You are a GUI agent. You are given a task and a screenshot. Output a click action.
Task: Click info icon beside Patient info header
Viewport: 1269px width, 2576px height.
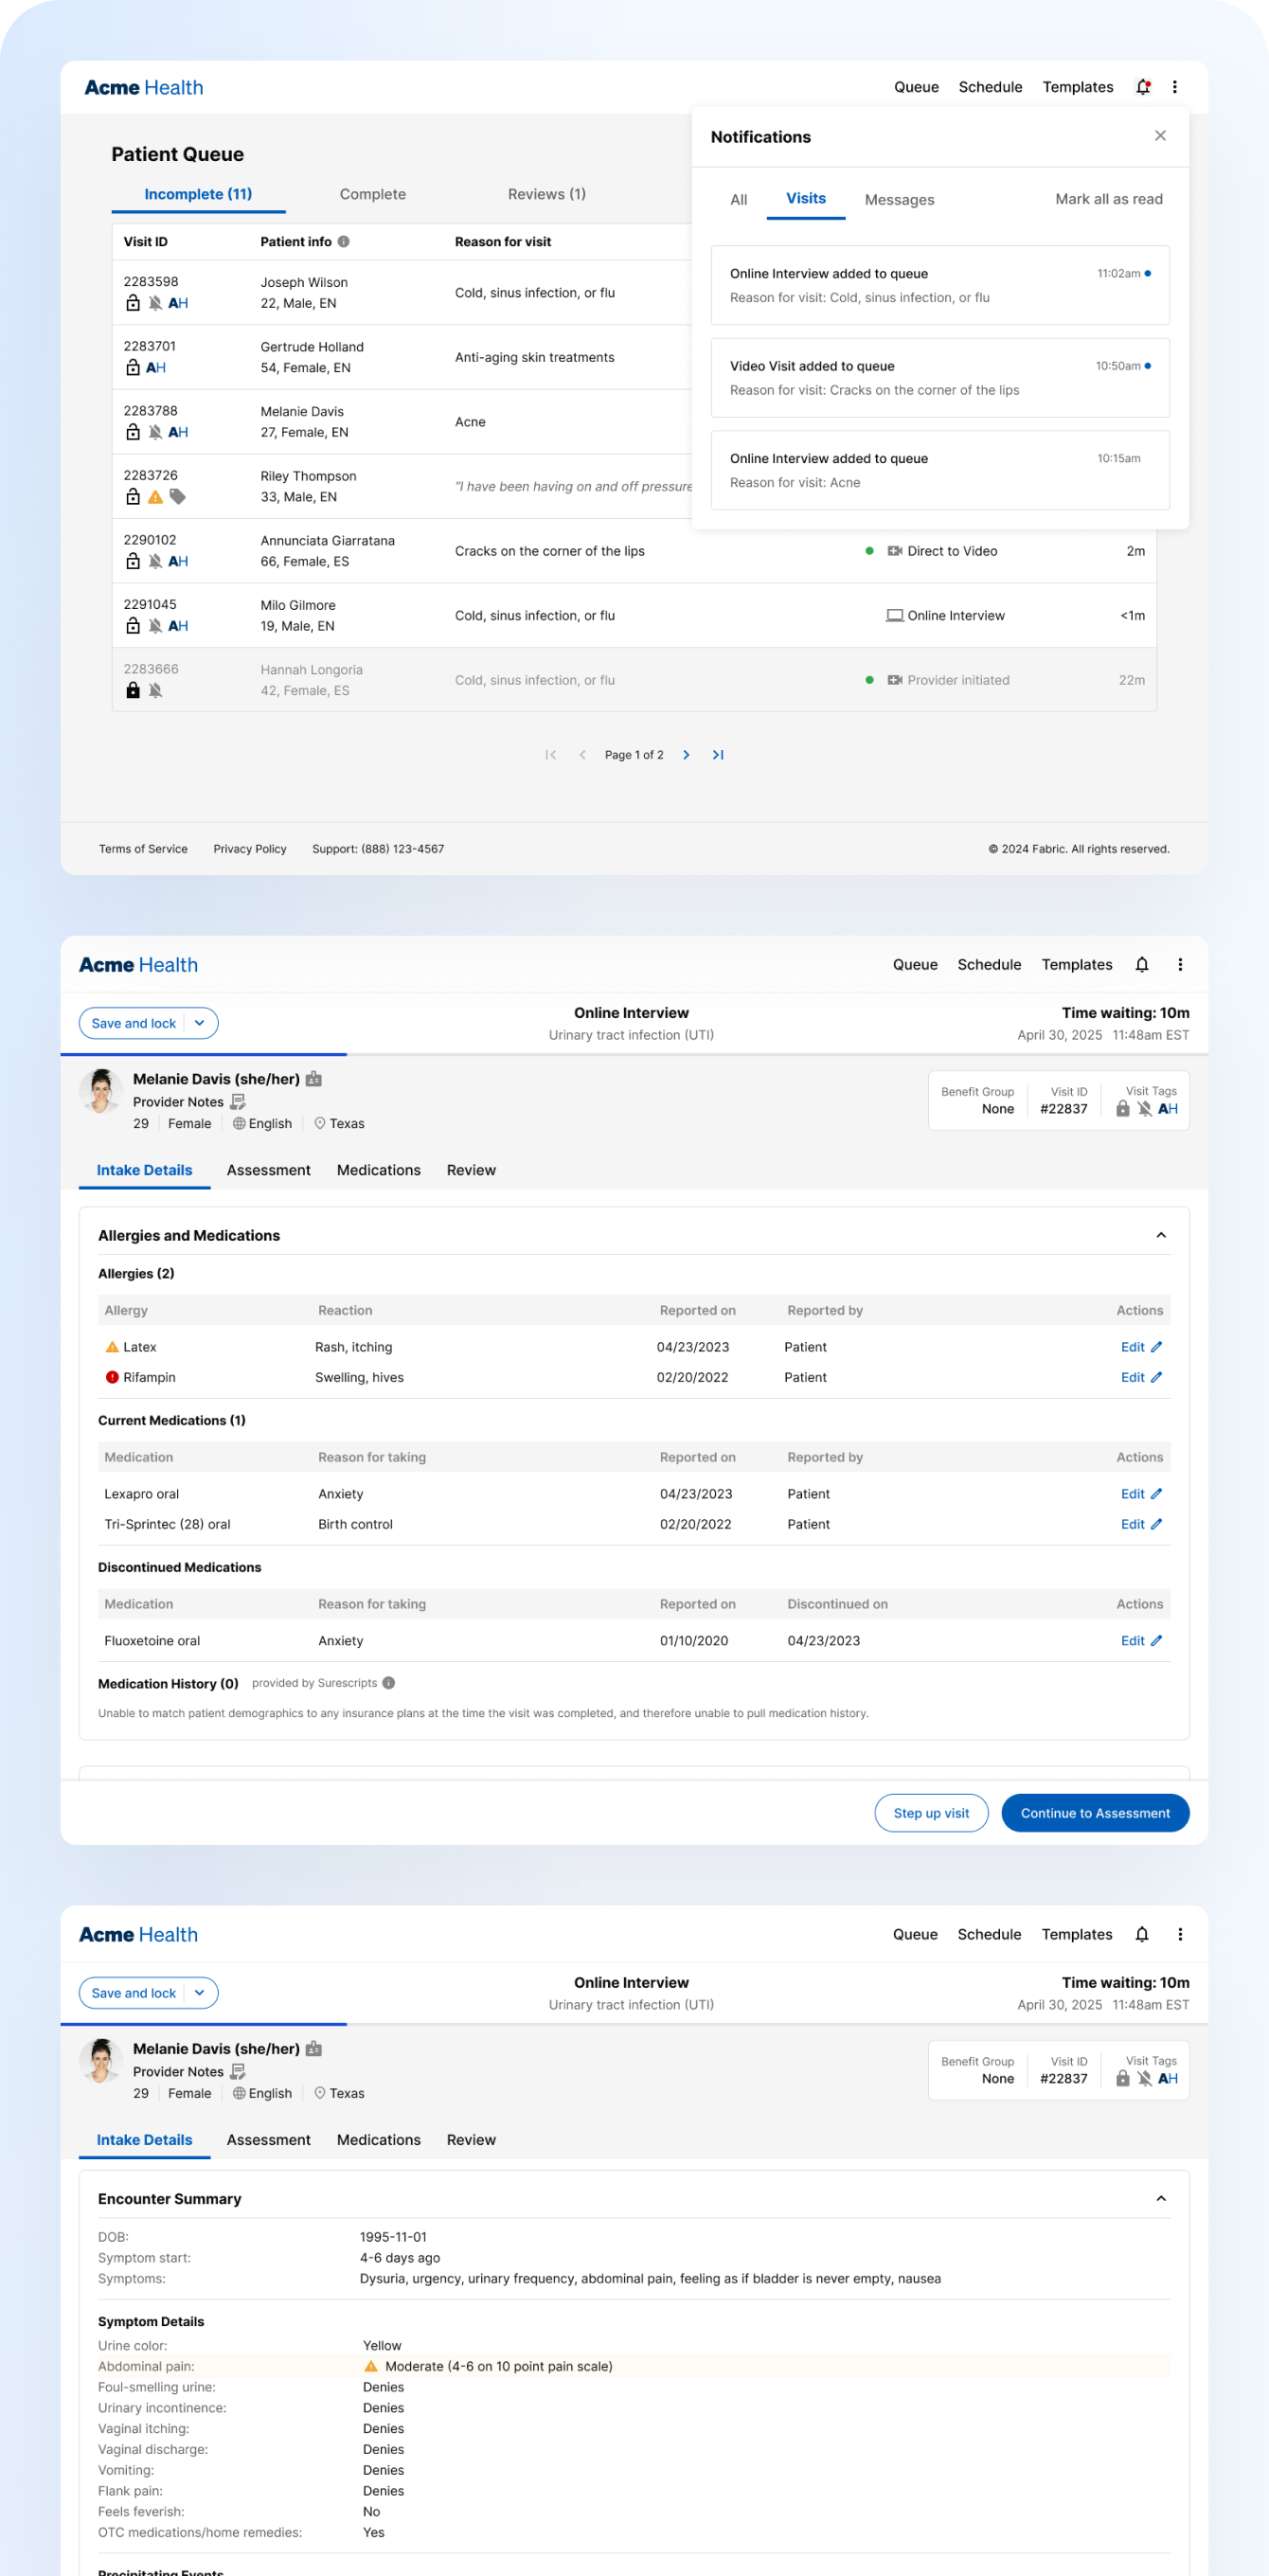pos(344,242)
